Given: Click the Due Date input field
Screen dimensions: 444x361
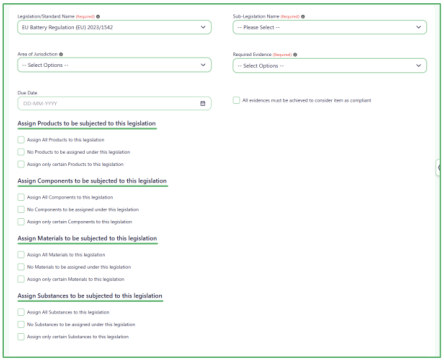Looking at the screenshot, I should [114, 104].
